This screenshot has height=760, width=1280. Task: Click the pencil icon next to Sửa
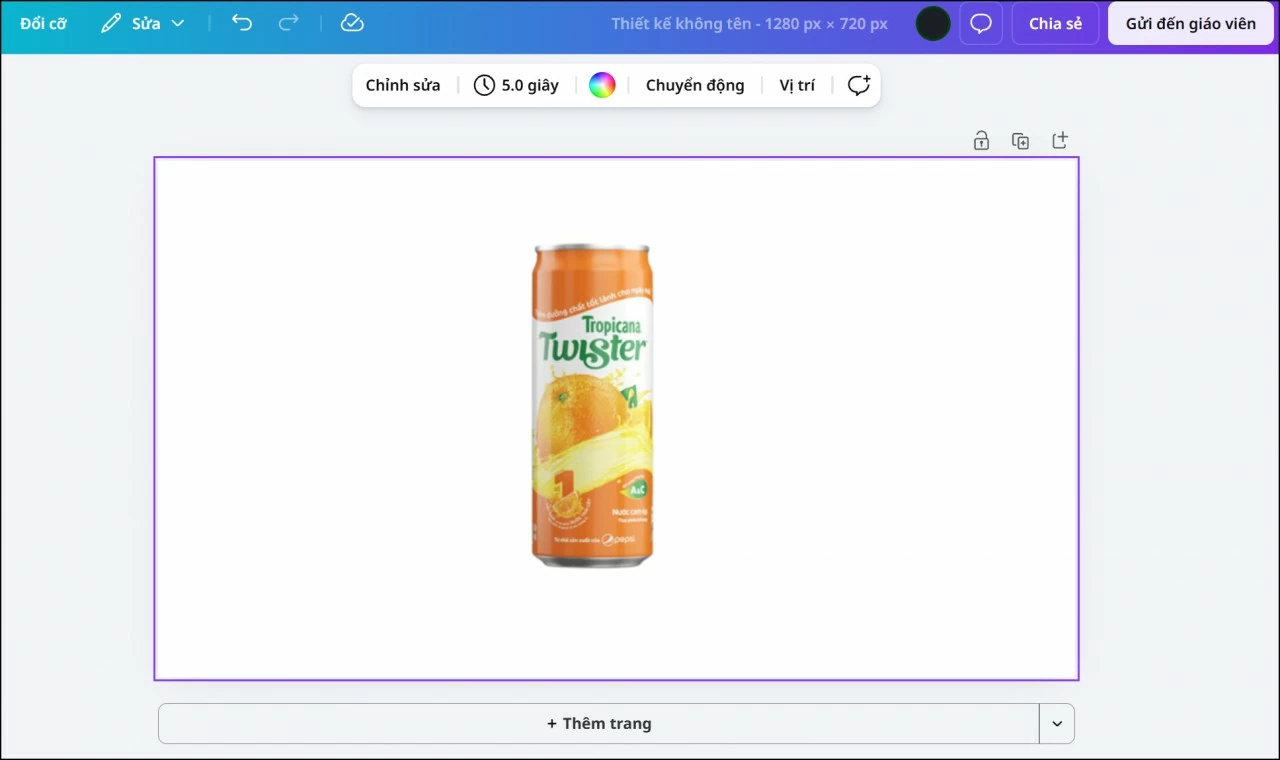click(110, 23)
